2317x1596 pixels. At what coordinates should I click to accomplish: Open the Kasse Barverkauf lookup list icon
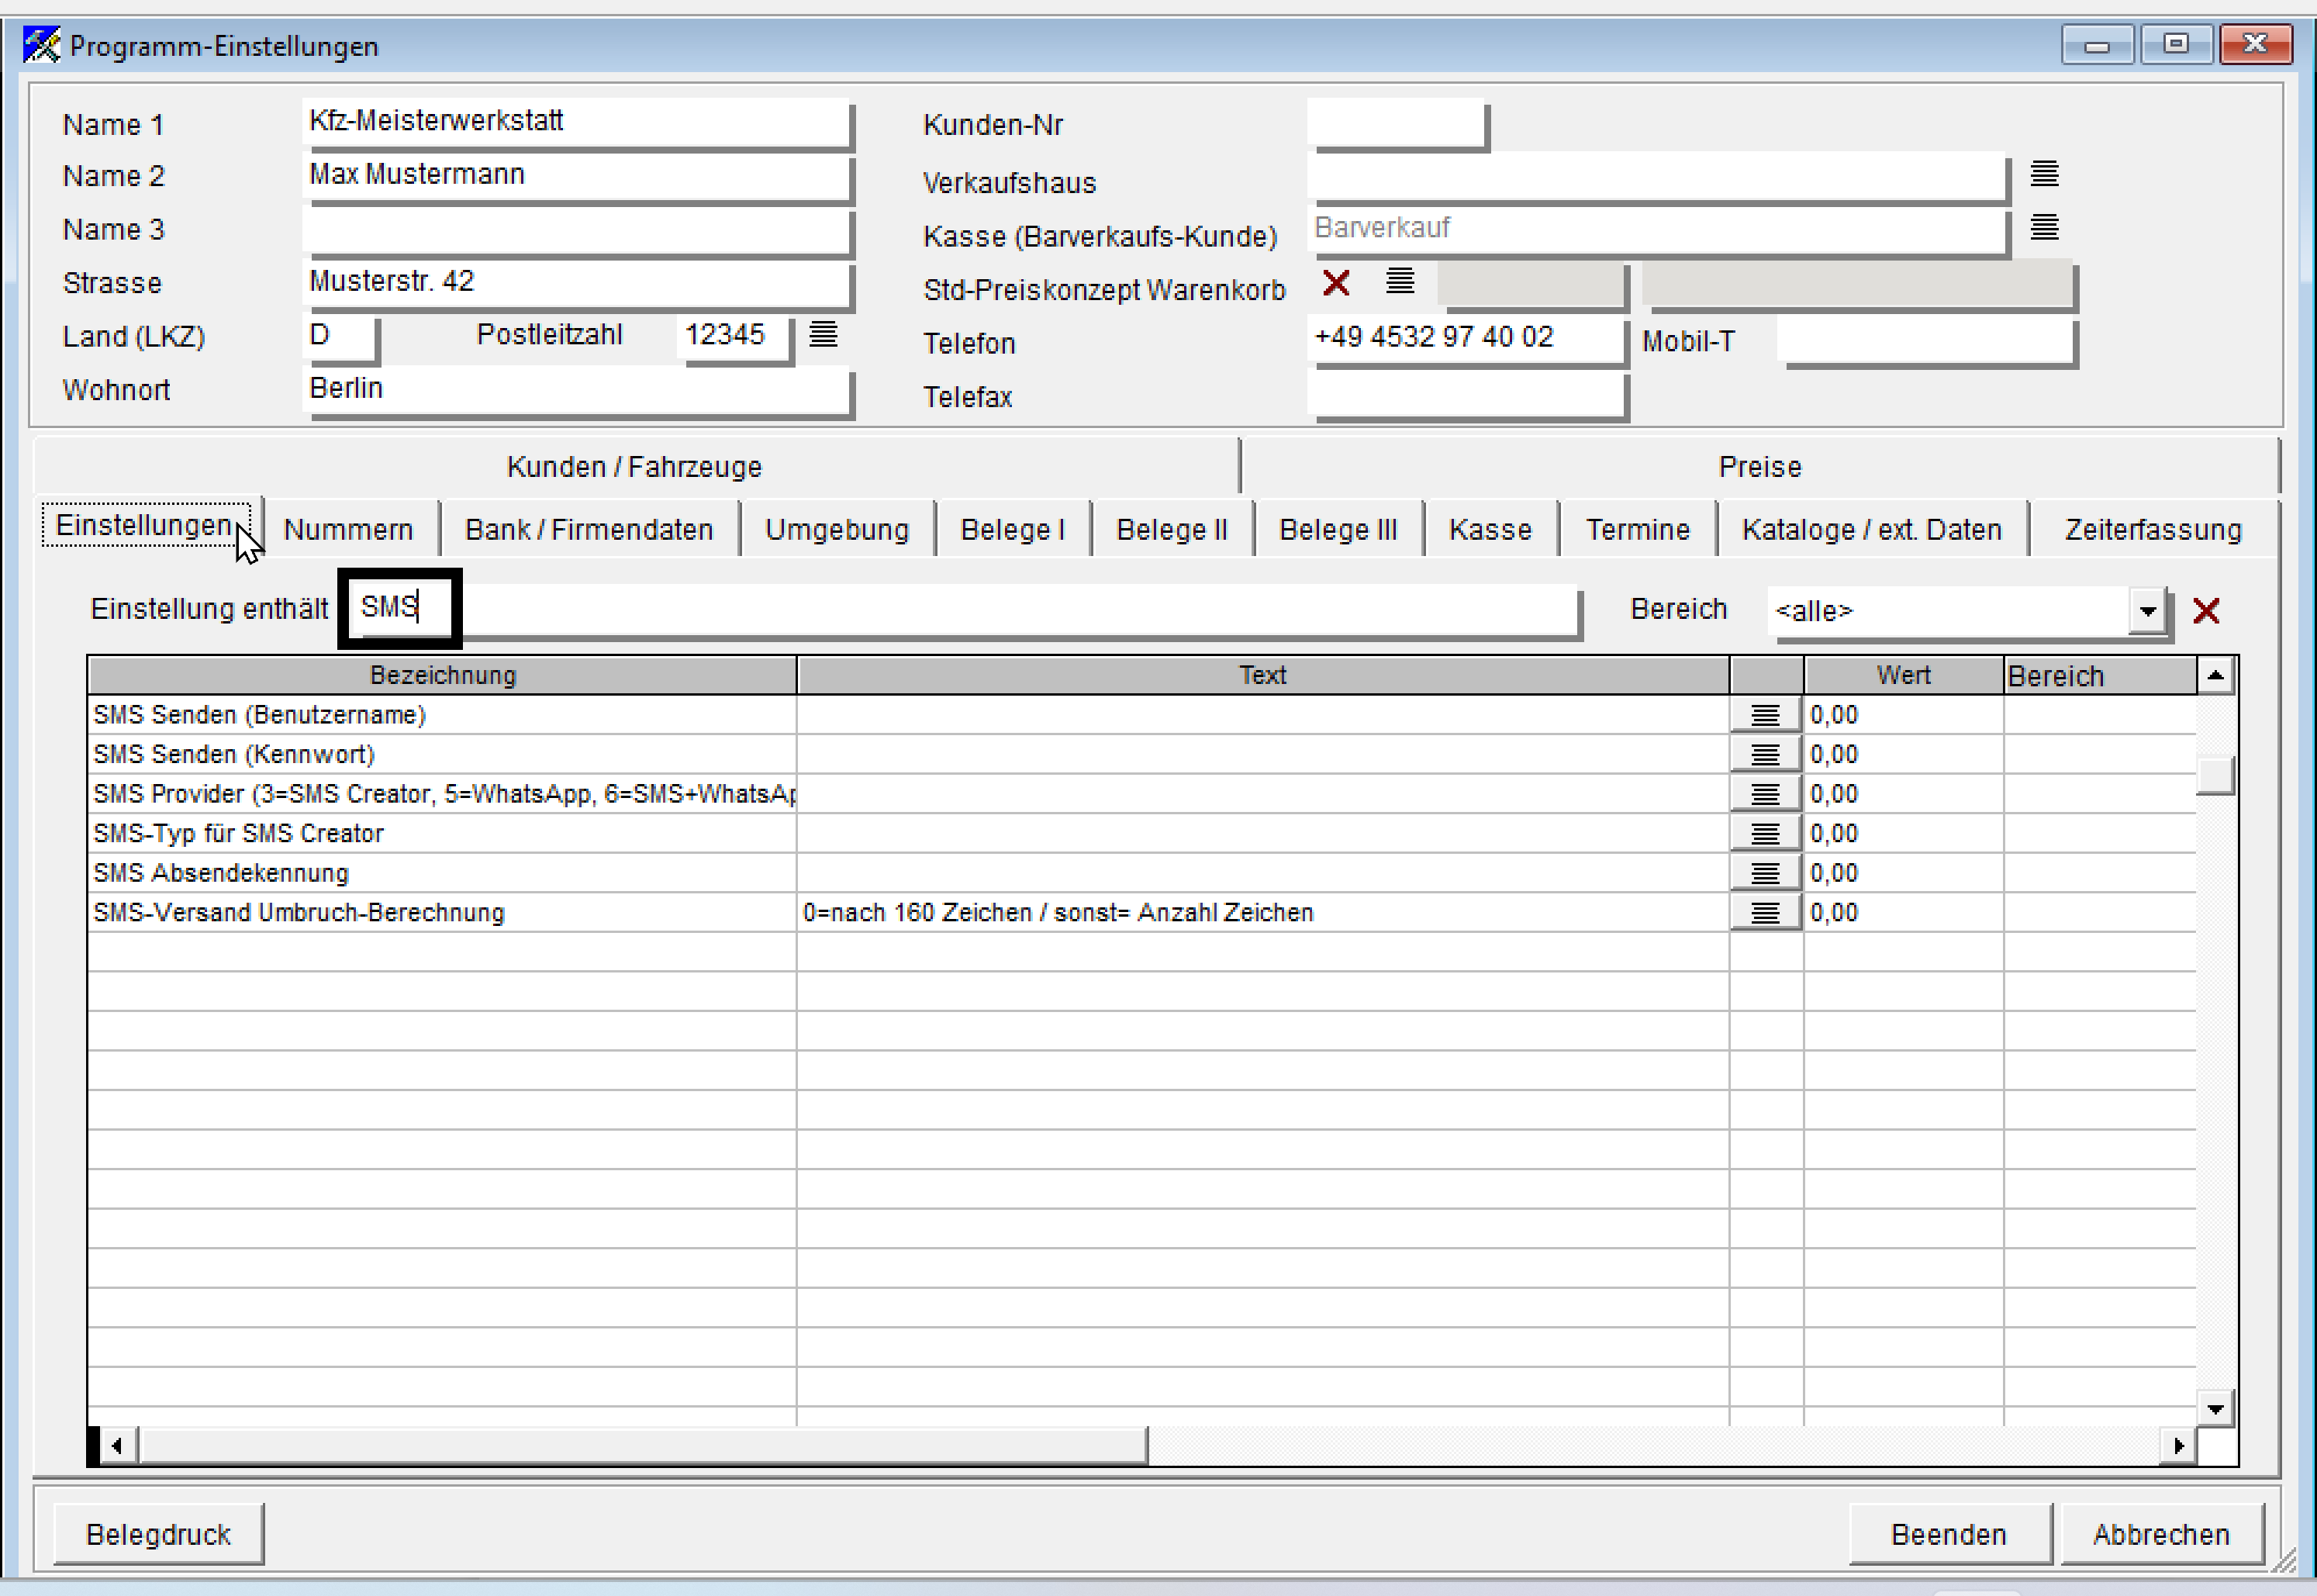(2044, 228)
